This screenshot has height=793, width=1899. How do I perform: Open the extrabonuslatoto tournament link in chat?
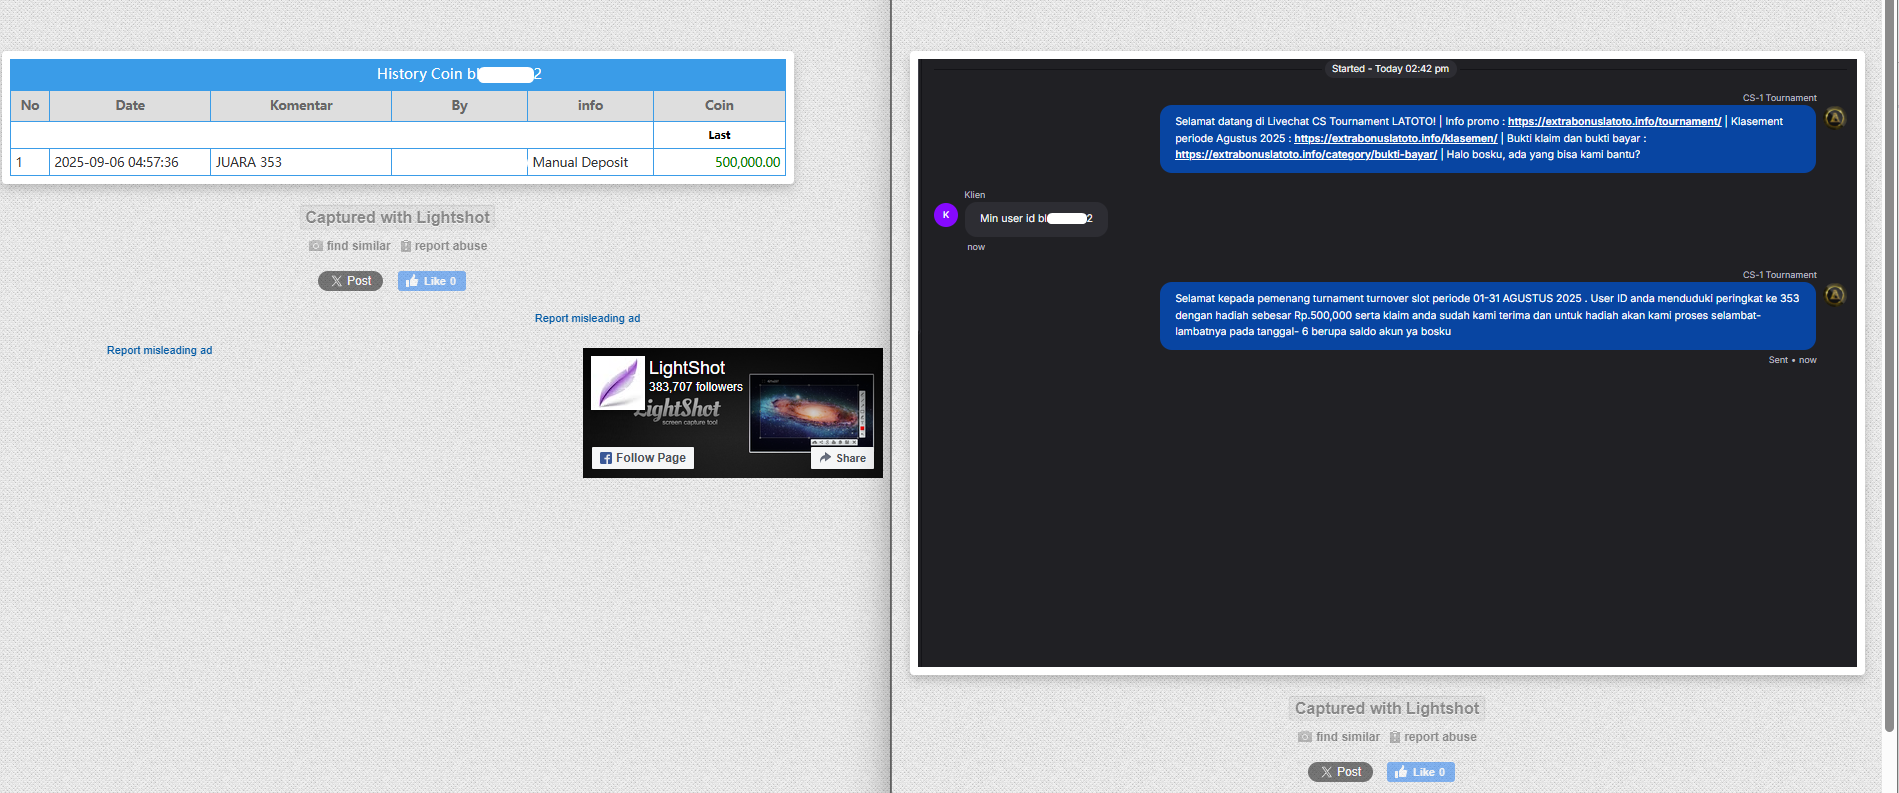(x=1614, y=121)
